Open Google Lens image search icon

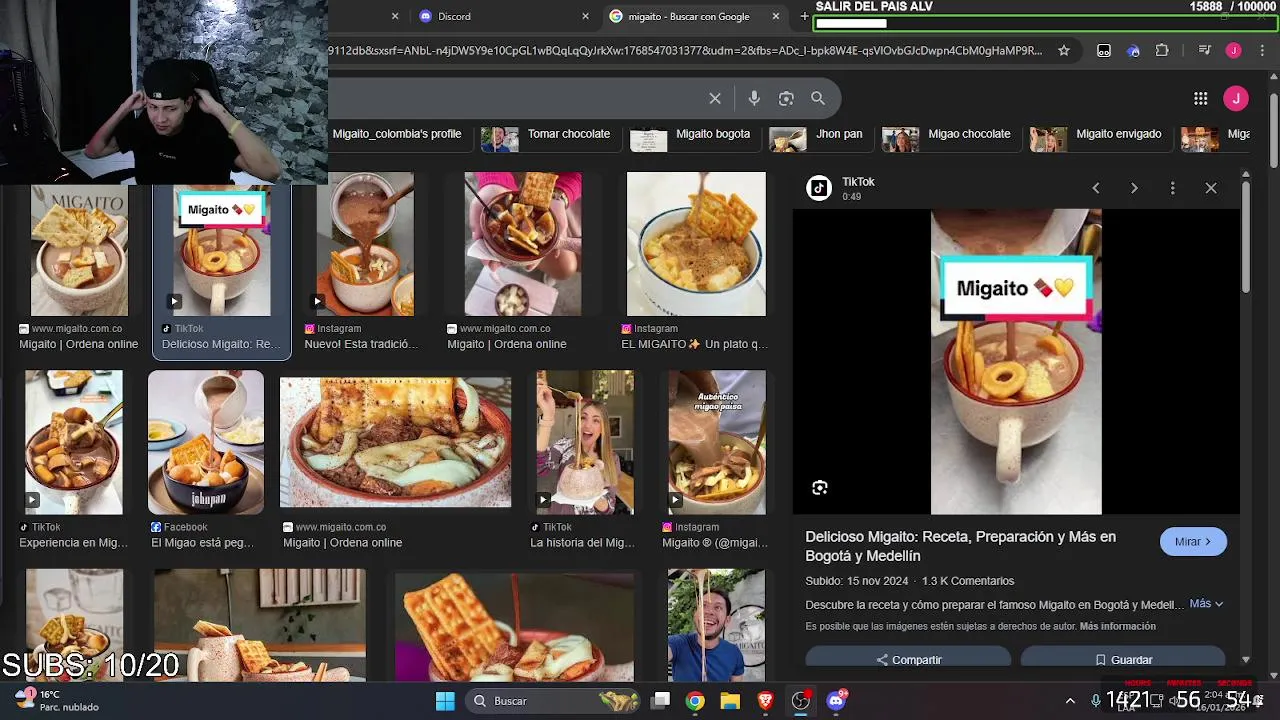pyautogui.click(x=786, y=98)
